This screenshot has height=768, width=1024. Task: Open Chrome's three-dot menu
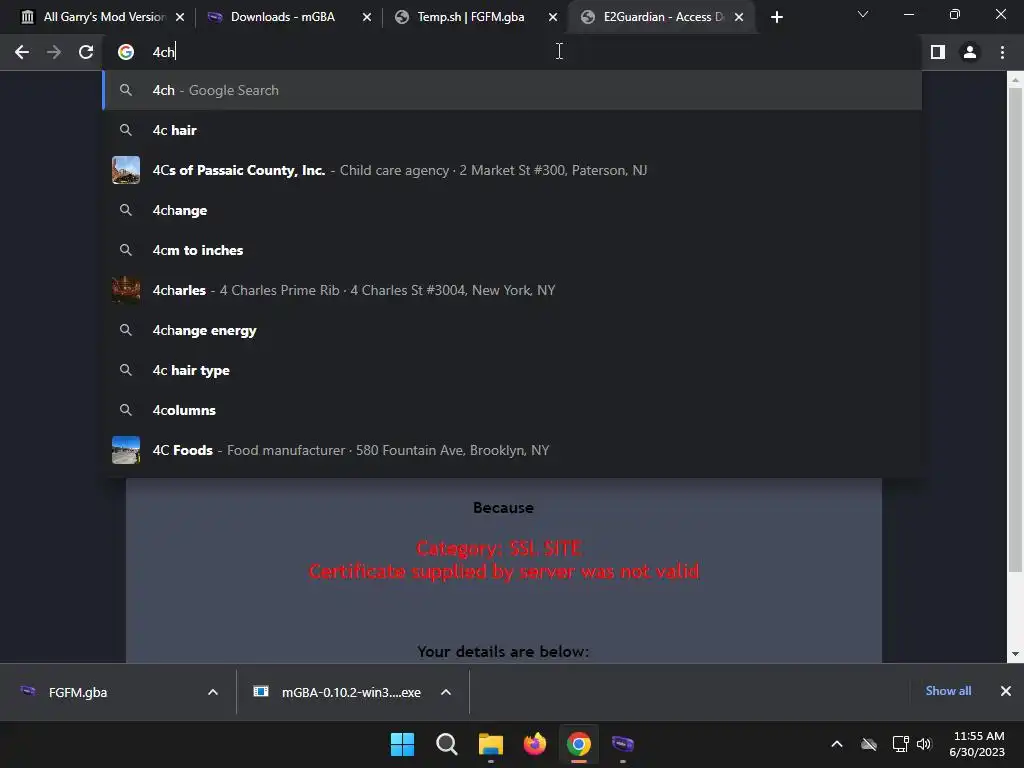coord(1002,52)
